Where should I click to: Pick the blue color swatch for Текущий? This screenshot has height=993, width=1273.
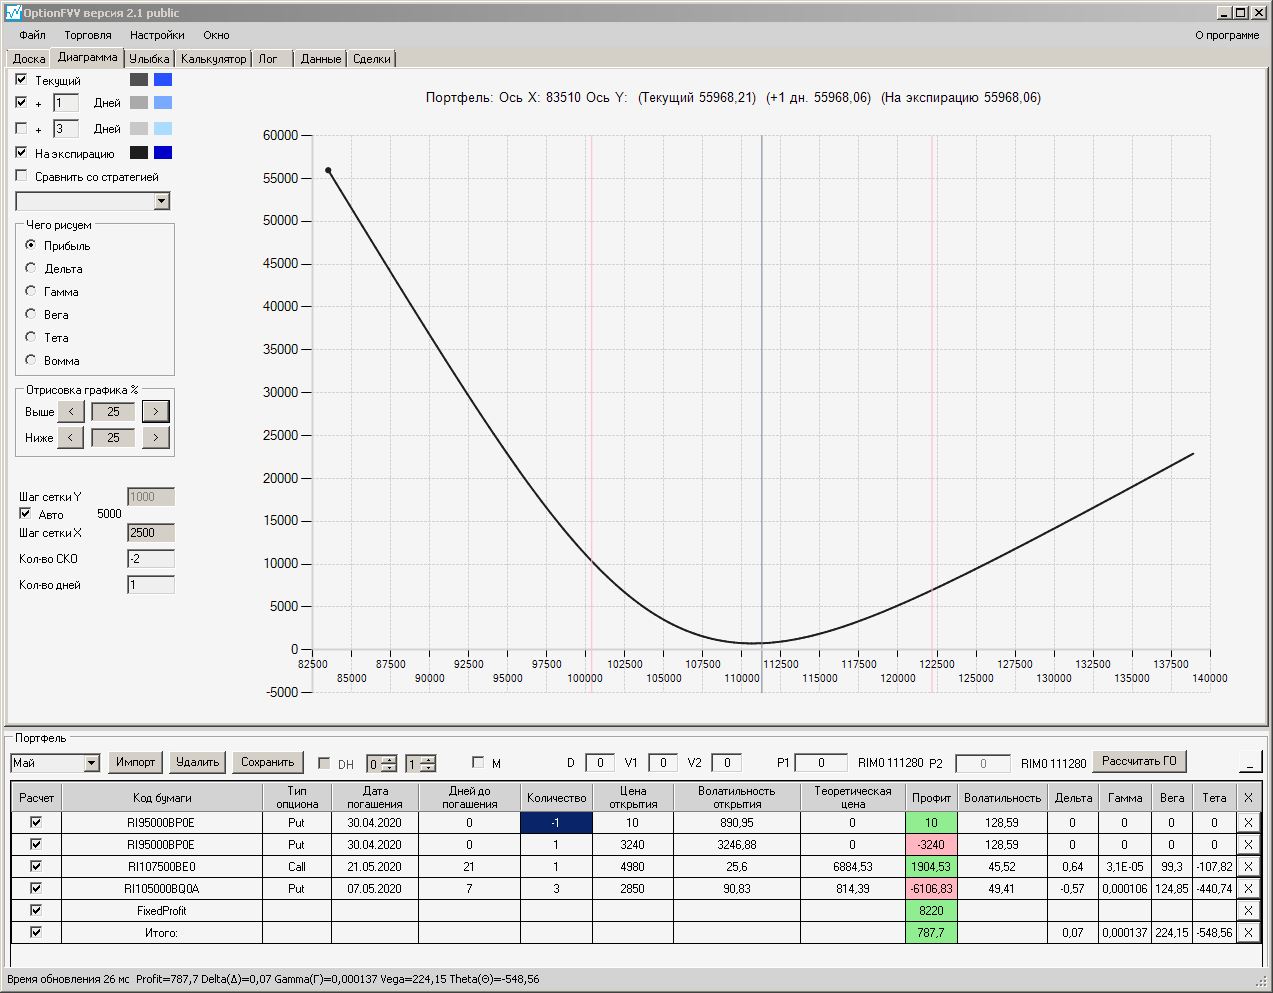[163, 80]
